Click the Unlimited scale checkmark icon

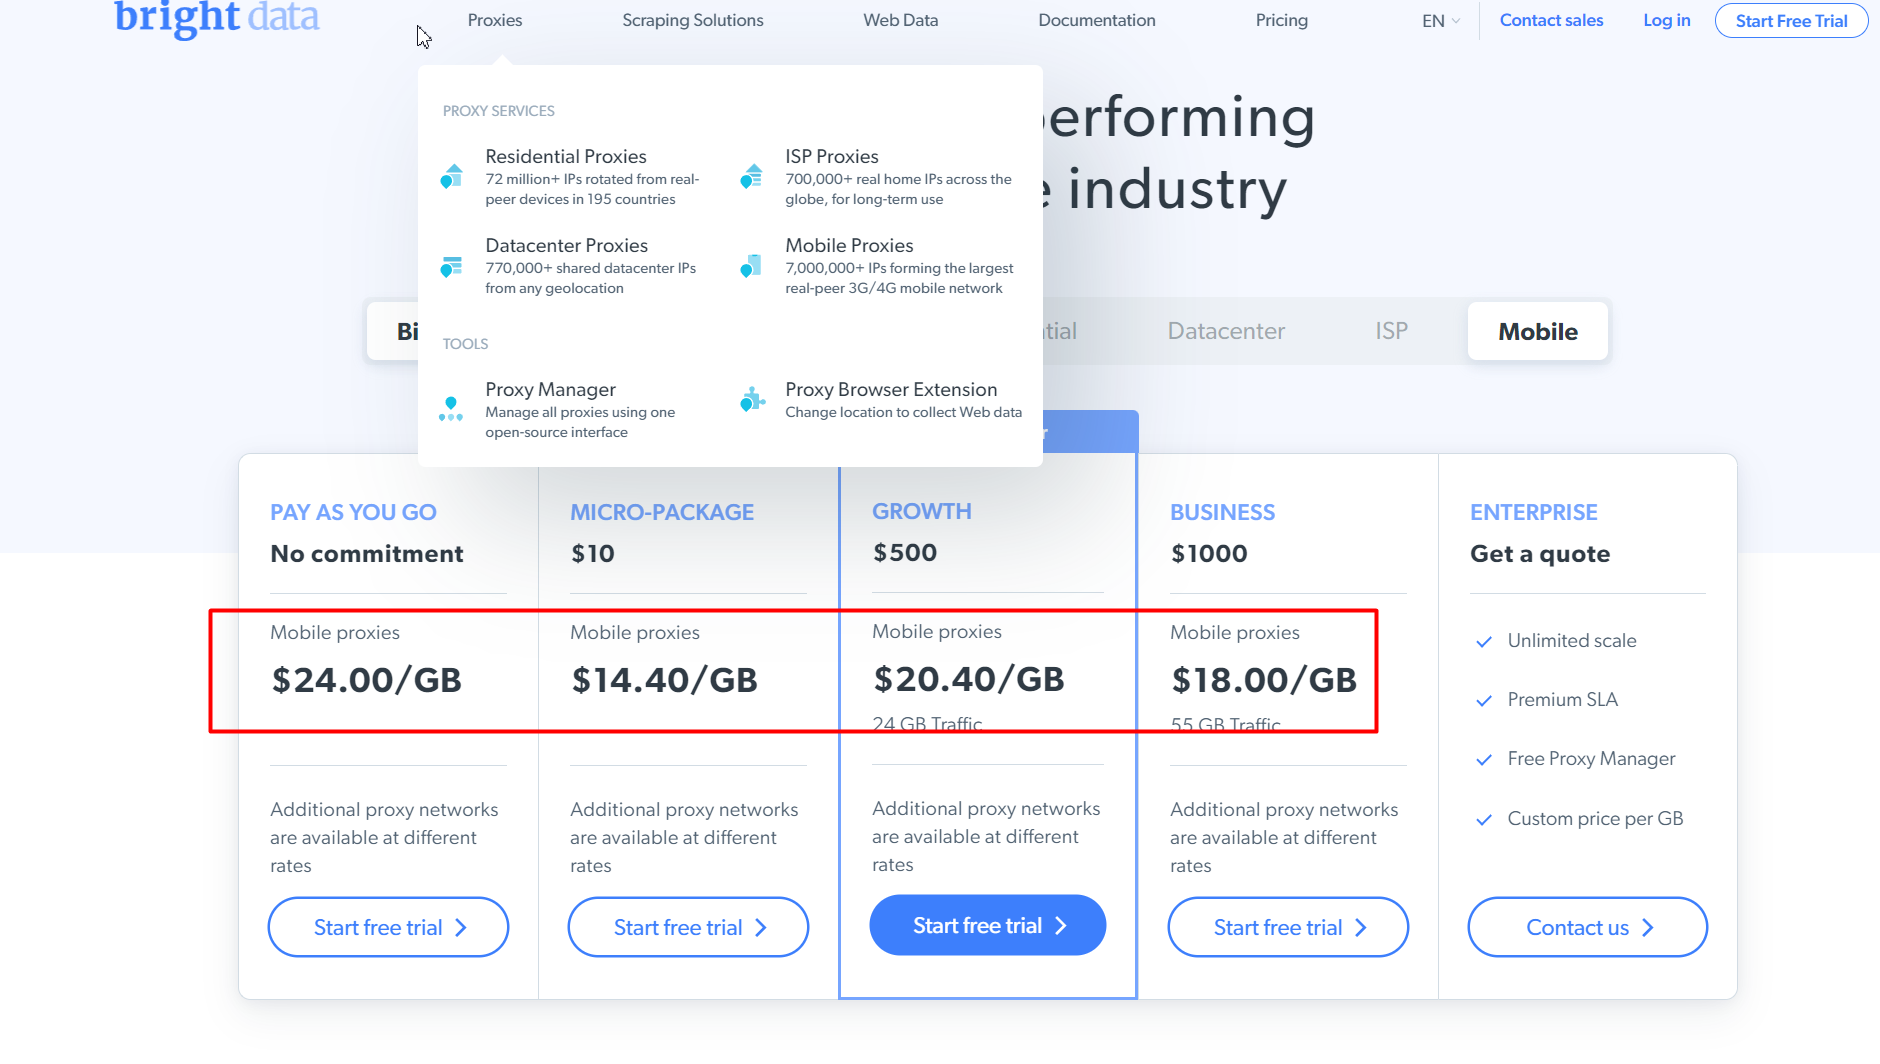(1484, 642)
